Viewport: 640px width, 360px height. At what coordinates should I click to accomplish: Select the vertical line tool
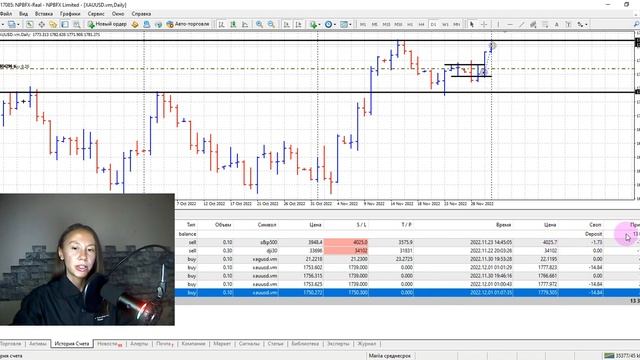coord(498,24)
